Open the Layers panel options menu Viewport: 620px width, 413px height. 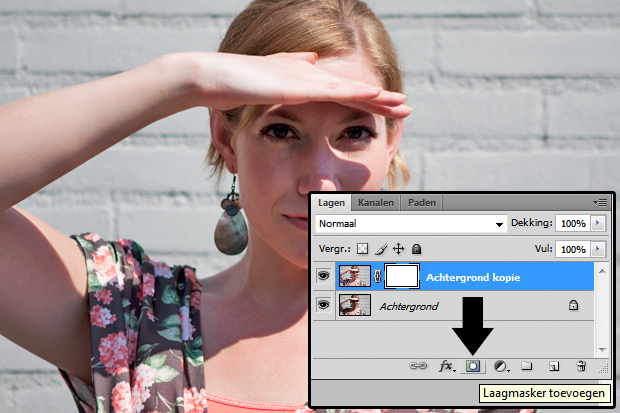click(599, 202)
